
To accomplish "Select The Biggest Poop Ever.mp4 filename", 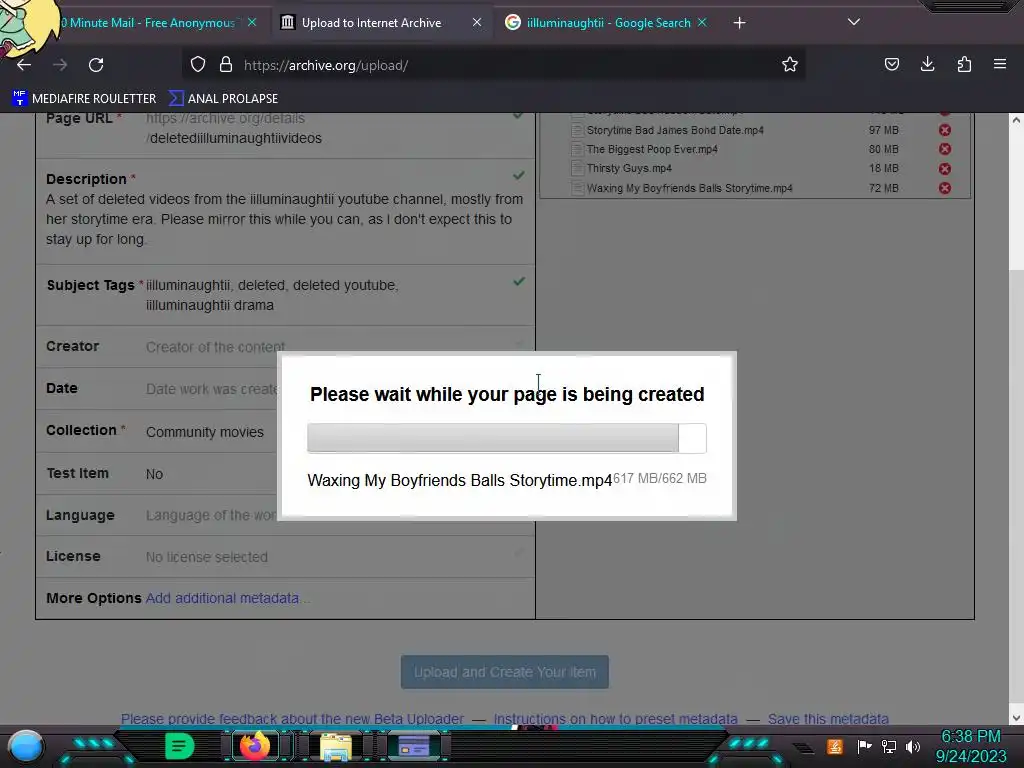I will click(x=652, y=149).
